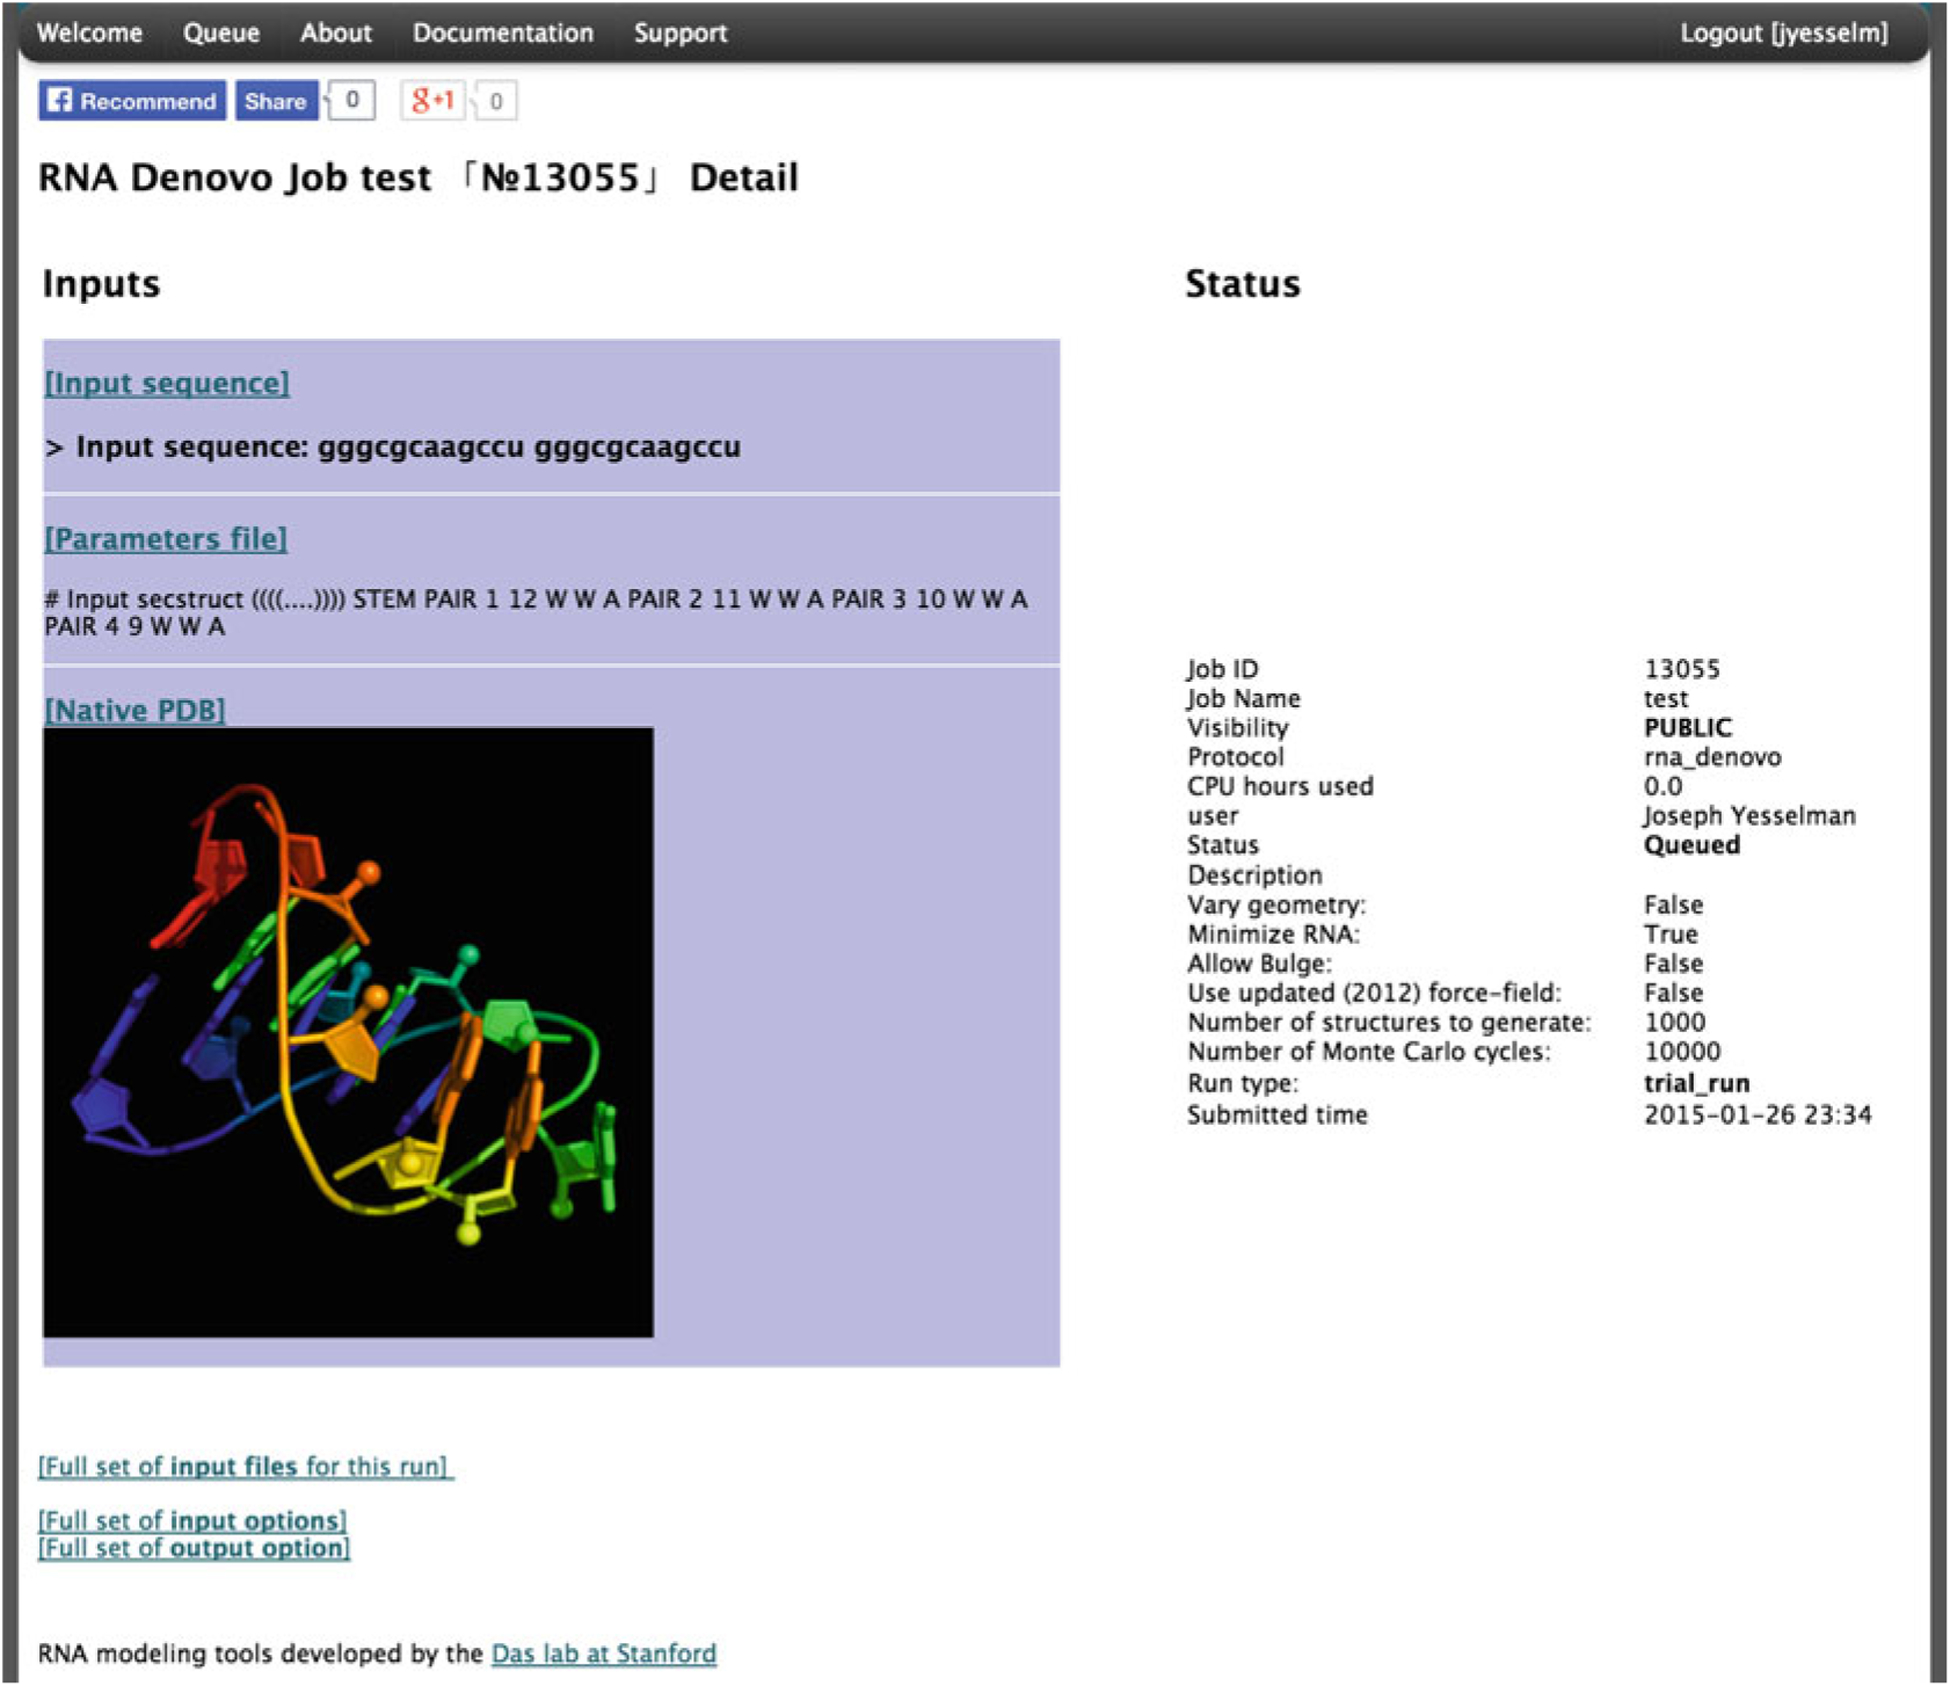The height and width of the screenshot is (1686, 1950).
Task: Click the Status section heading
Action: pyautogui.click(x=1243, y=284)
